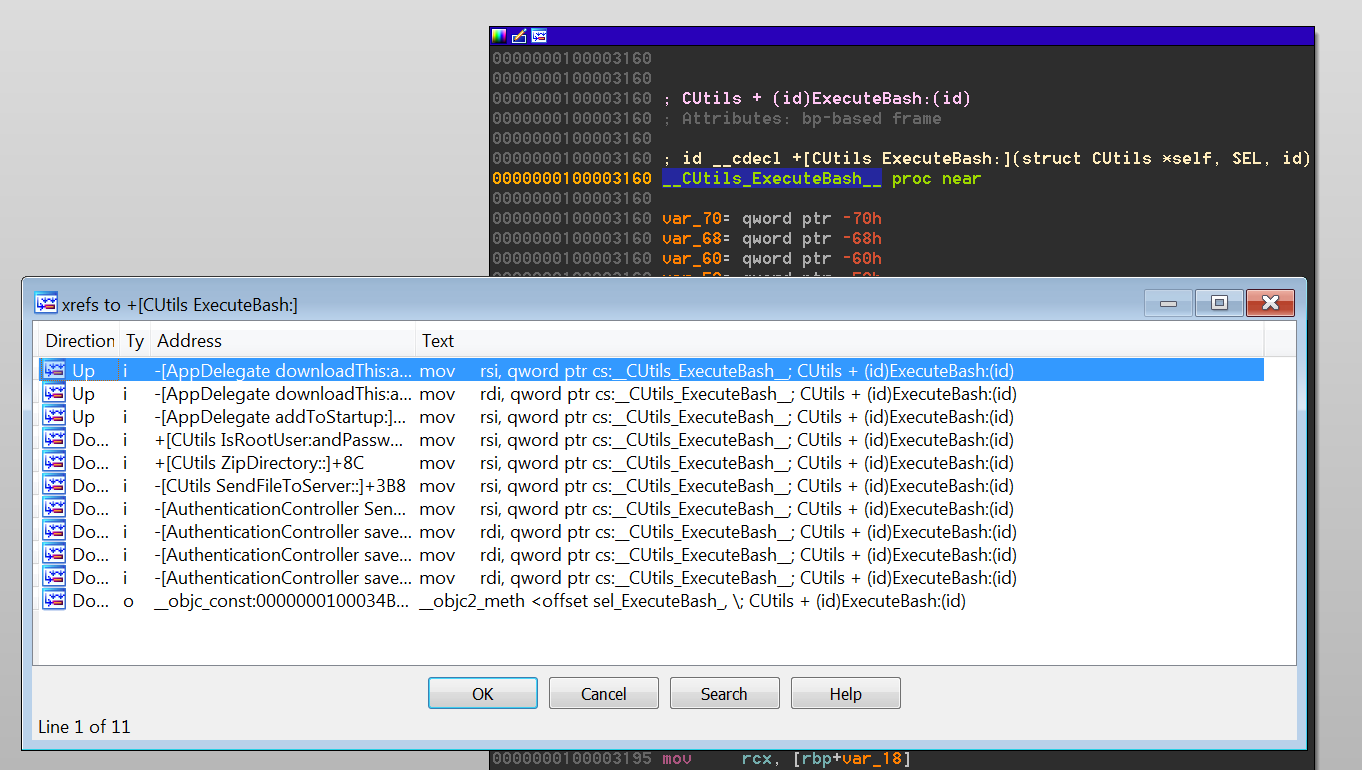Click 'xrefs to +[CUtils ExecuteBash:]' title
This screenshot has height=770, width=1362.
tap(180, 304)
